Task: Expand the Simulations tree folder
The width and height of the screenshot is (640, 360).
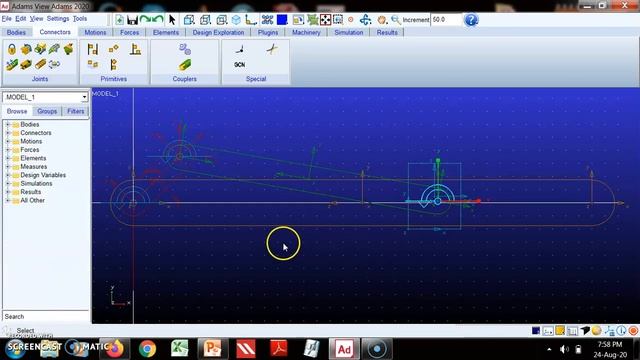Action: [x=7, y=184]
